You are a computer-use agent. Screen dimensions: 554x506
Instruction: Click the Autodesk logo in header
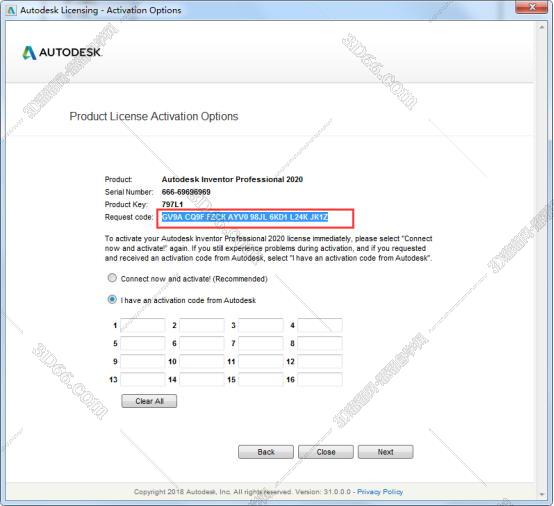coord(62,53)
